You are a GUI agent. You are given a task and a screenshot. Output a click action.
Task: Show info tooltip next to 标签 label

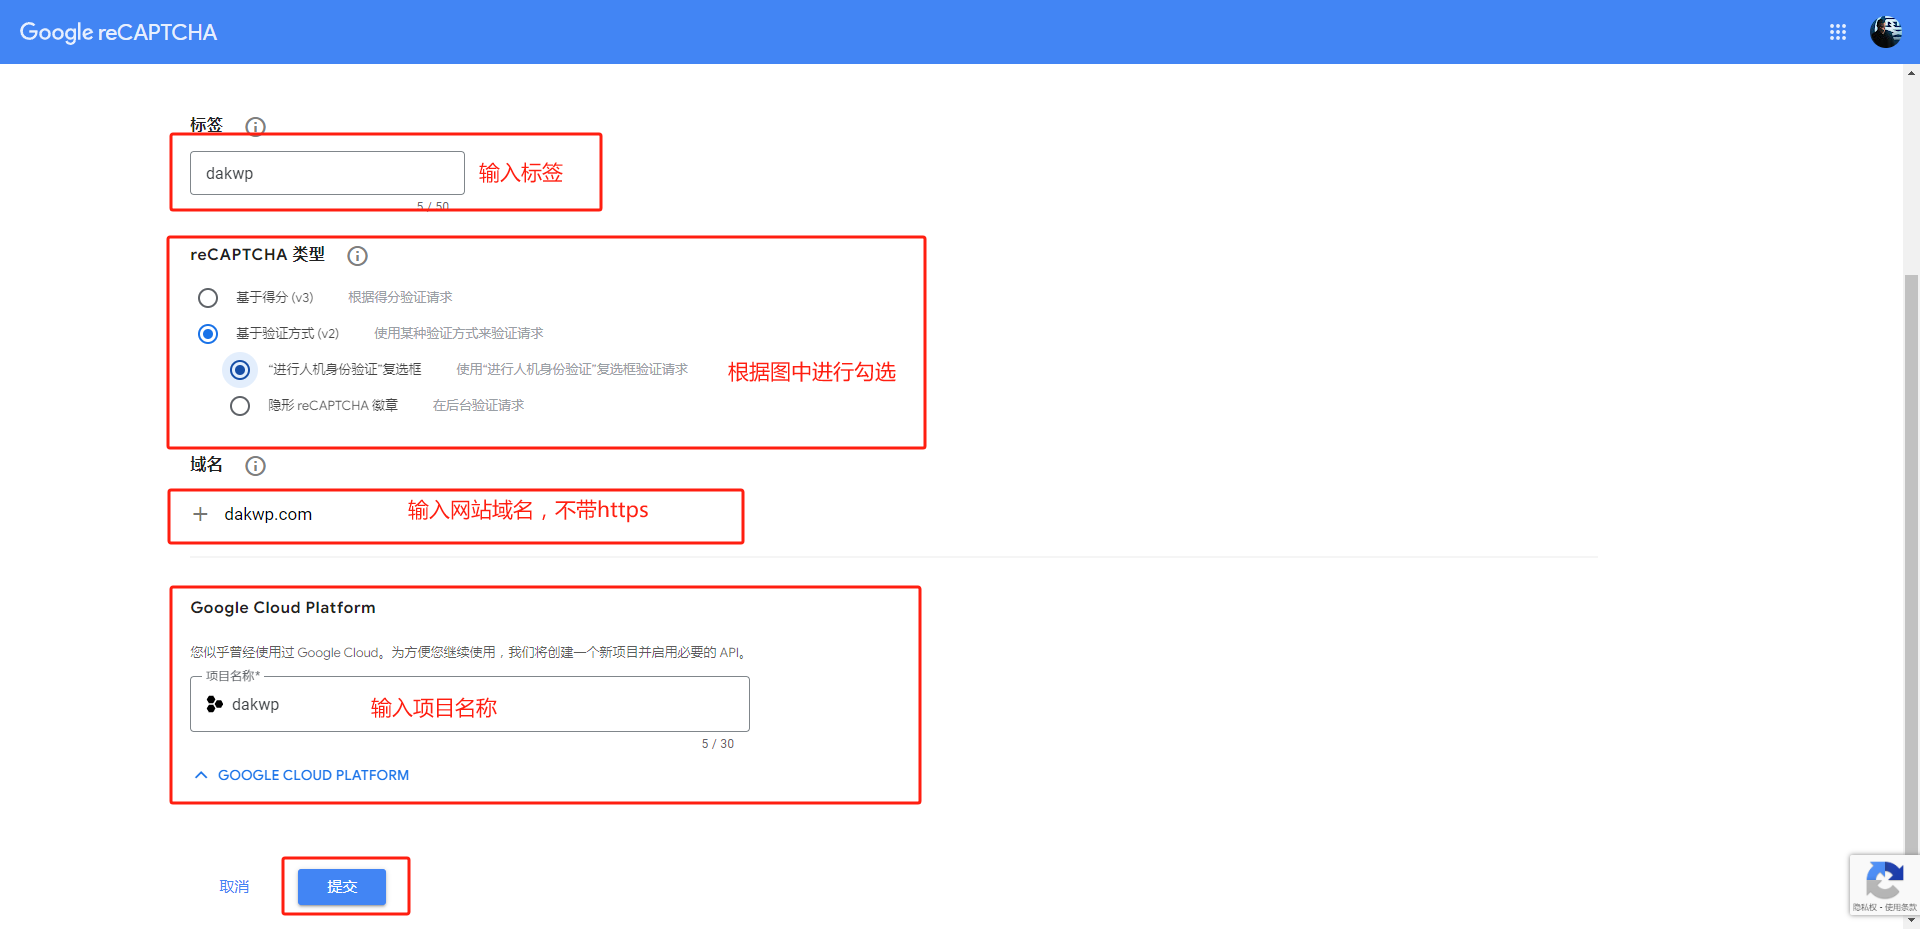[255, 127]
